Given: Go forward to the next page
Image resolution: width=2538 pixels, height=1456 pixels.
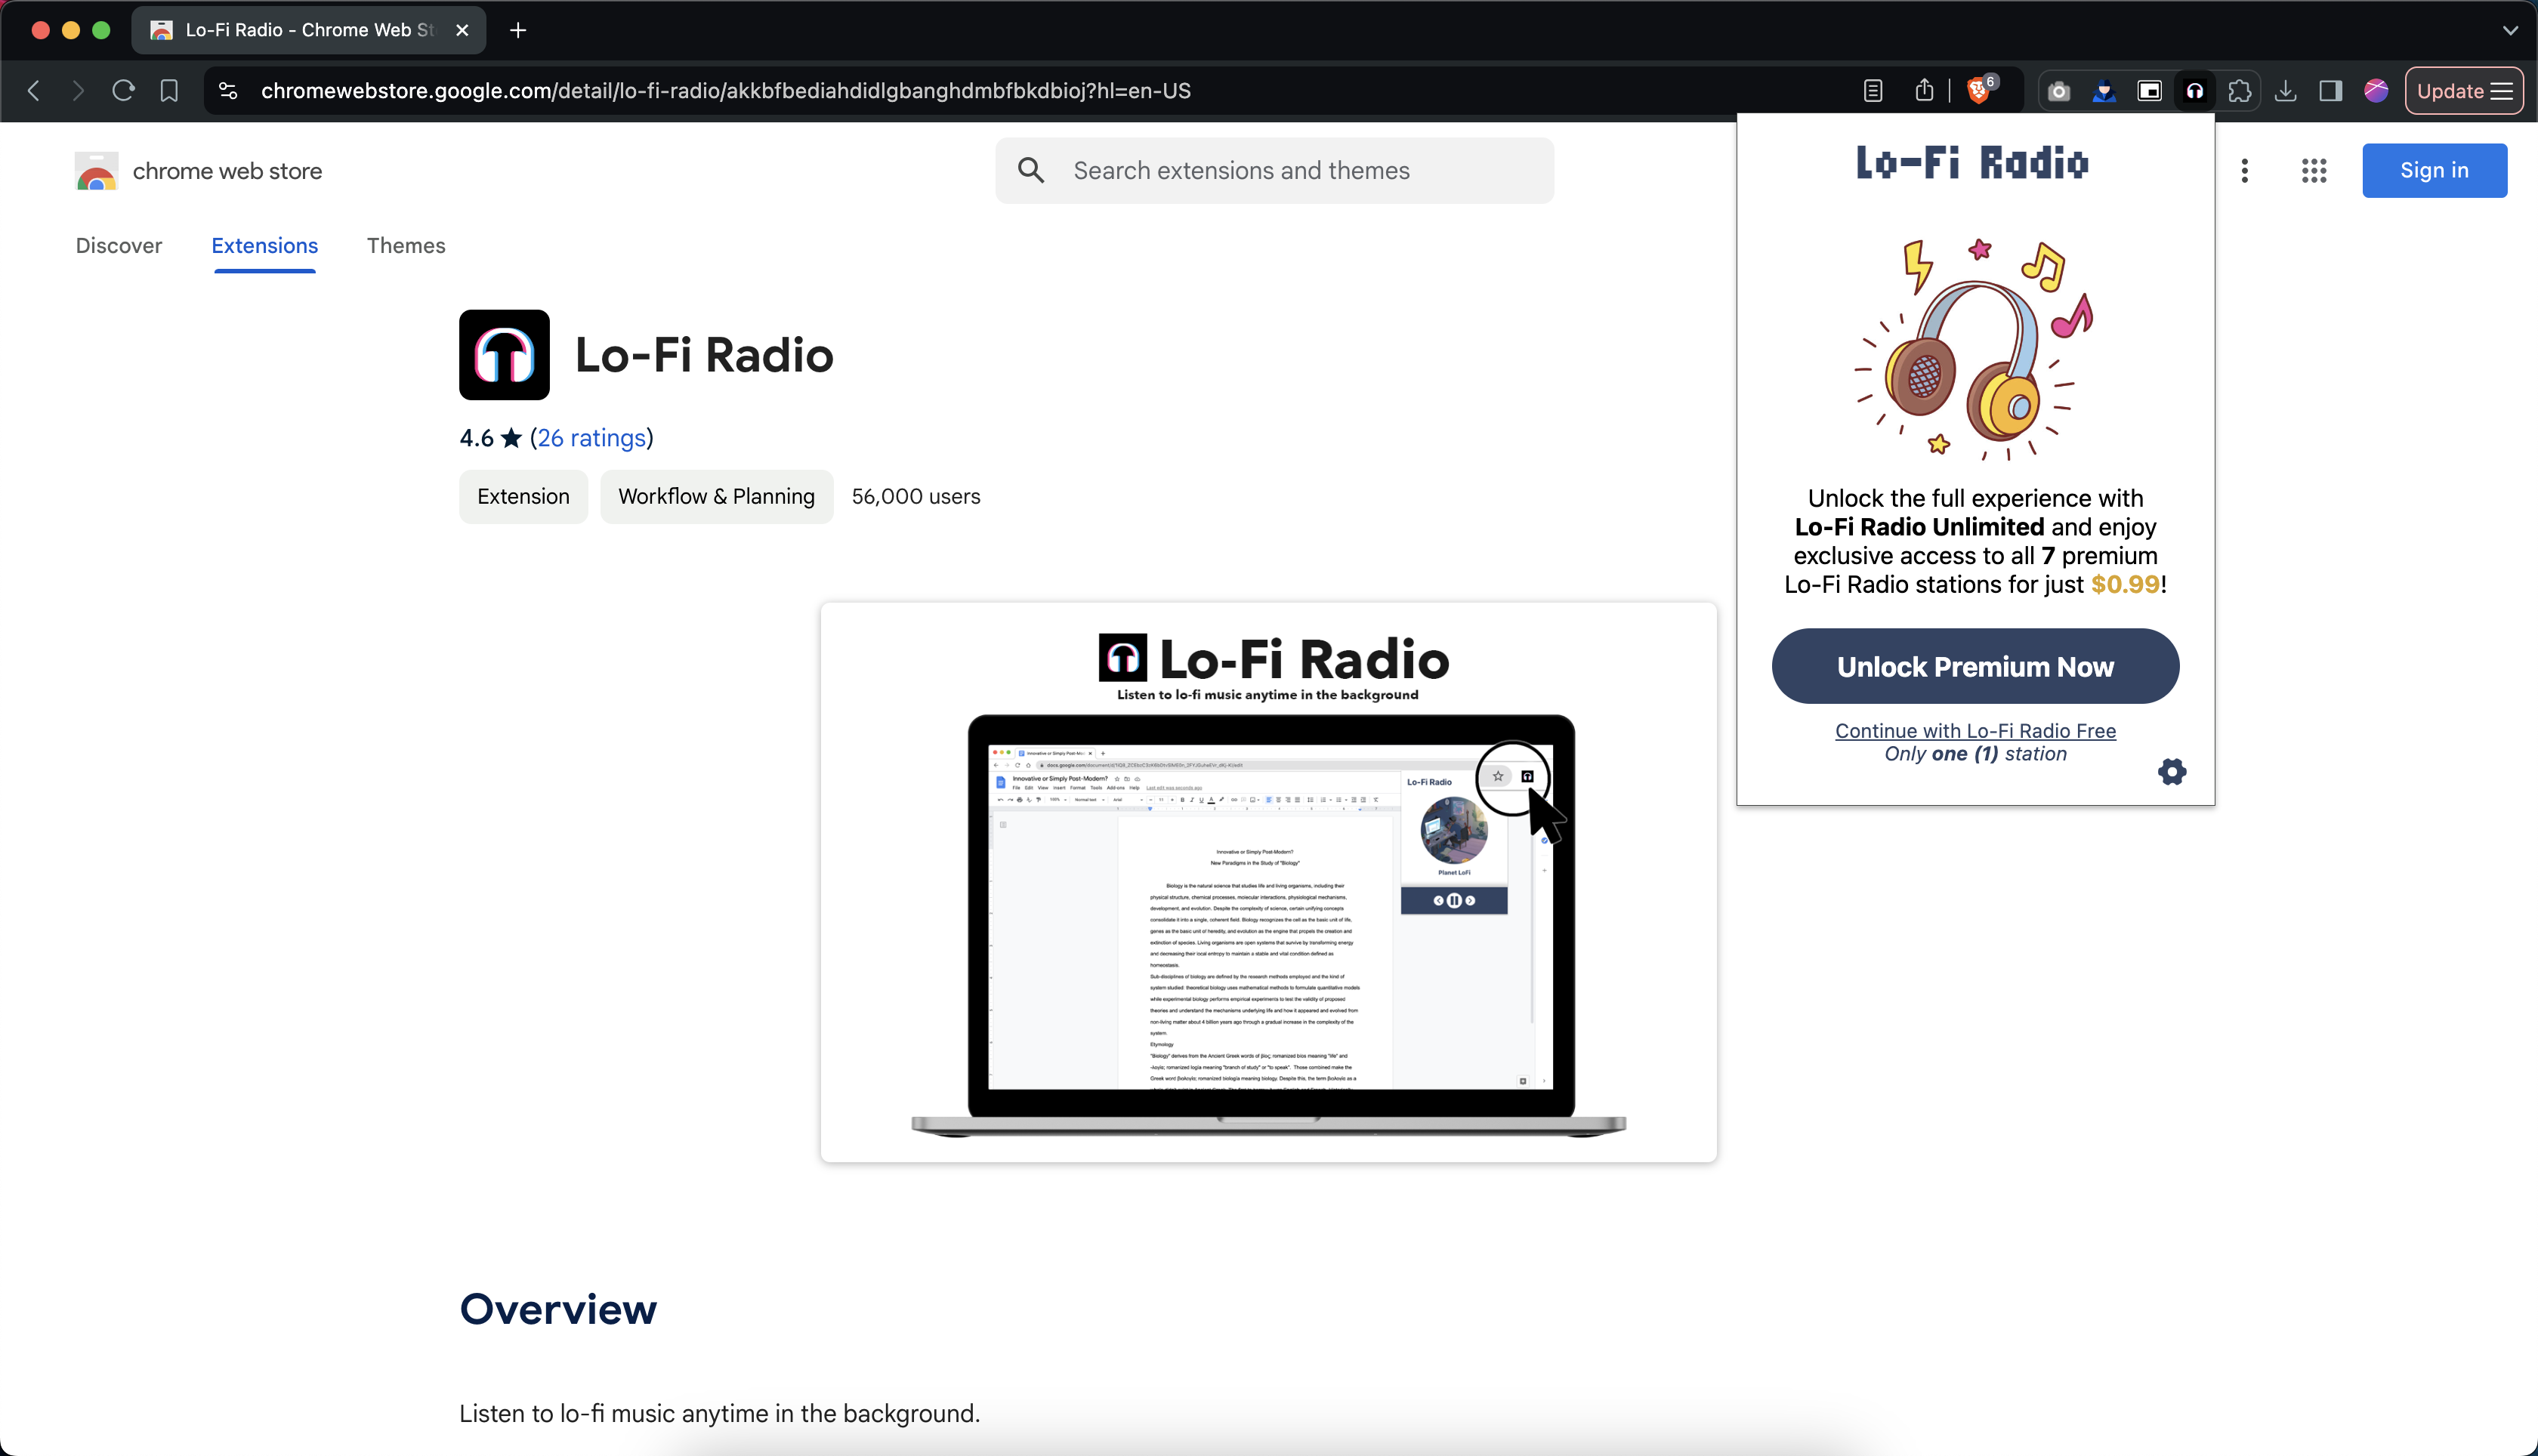Looking at the screenshot, I should (x=78, y=91).
